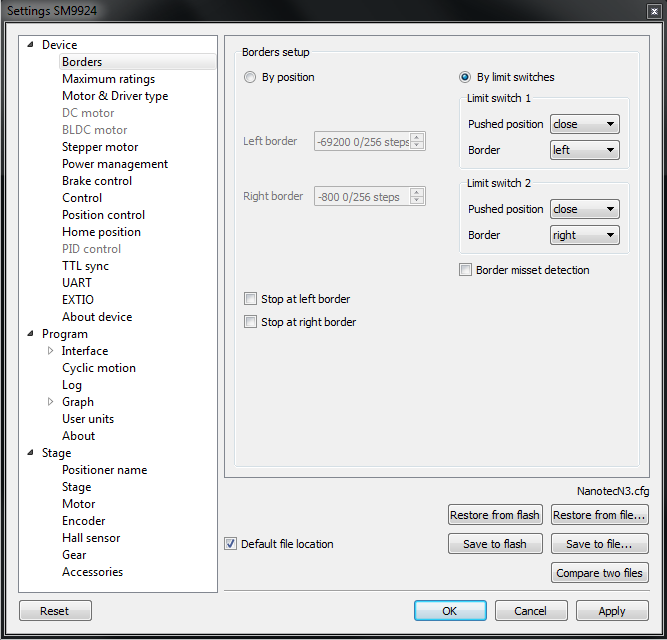The height and width of the screenshot is (640, 667).
Task: Check Stop at left border
Action: [x=250, y=299]
